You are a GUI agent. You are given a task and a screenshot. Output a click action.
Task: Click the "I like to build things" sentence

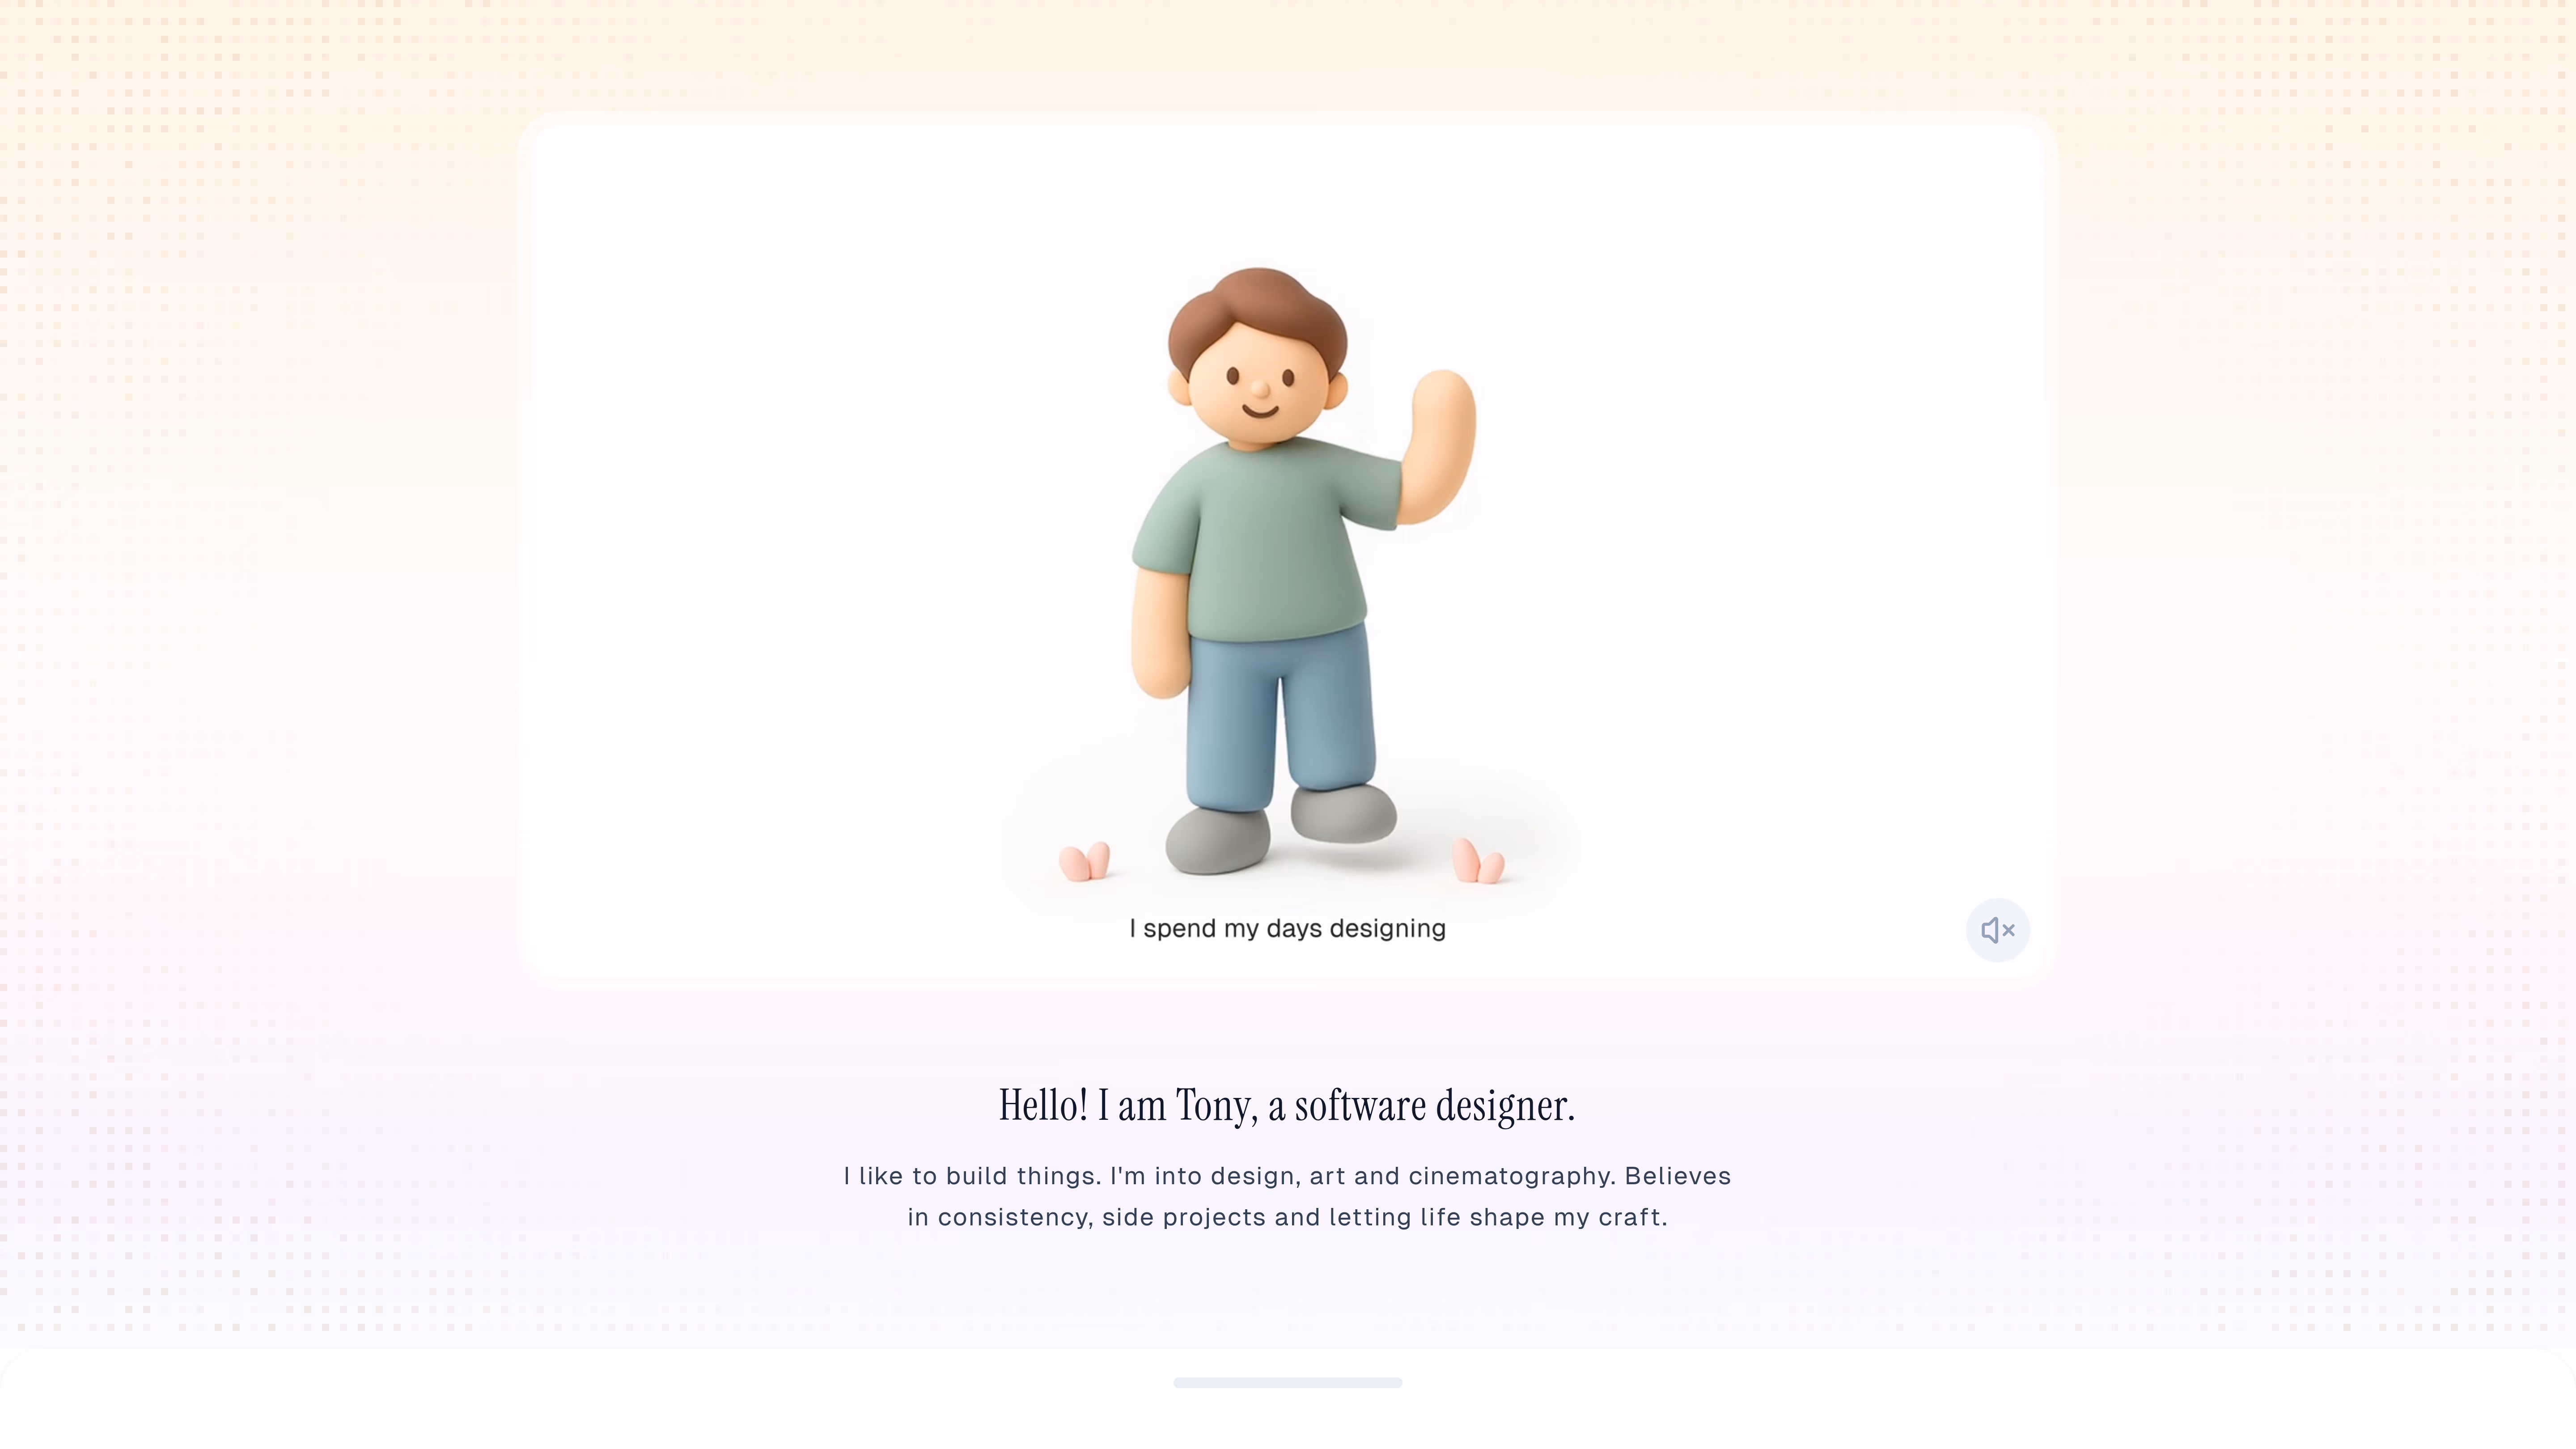[972, 1176]
